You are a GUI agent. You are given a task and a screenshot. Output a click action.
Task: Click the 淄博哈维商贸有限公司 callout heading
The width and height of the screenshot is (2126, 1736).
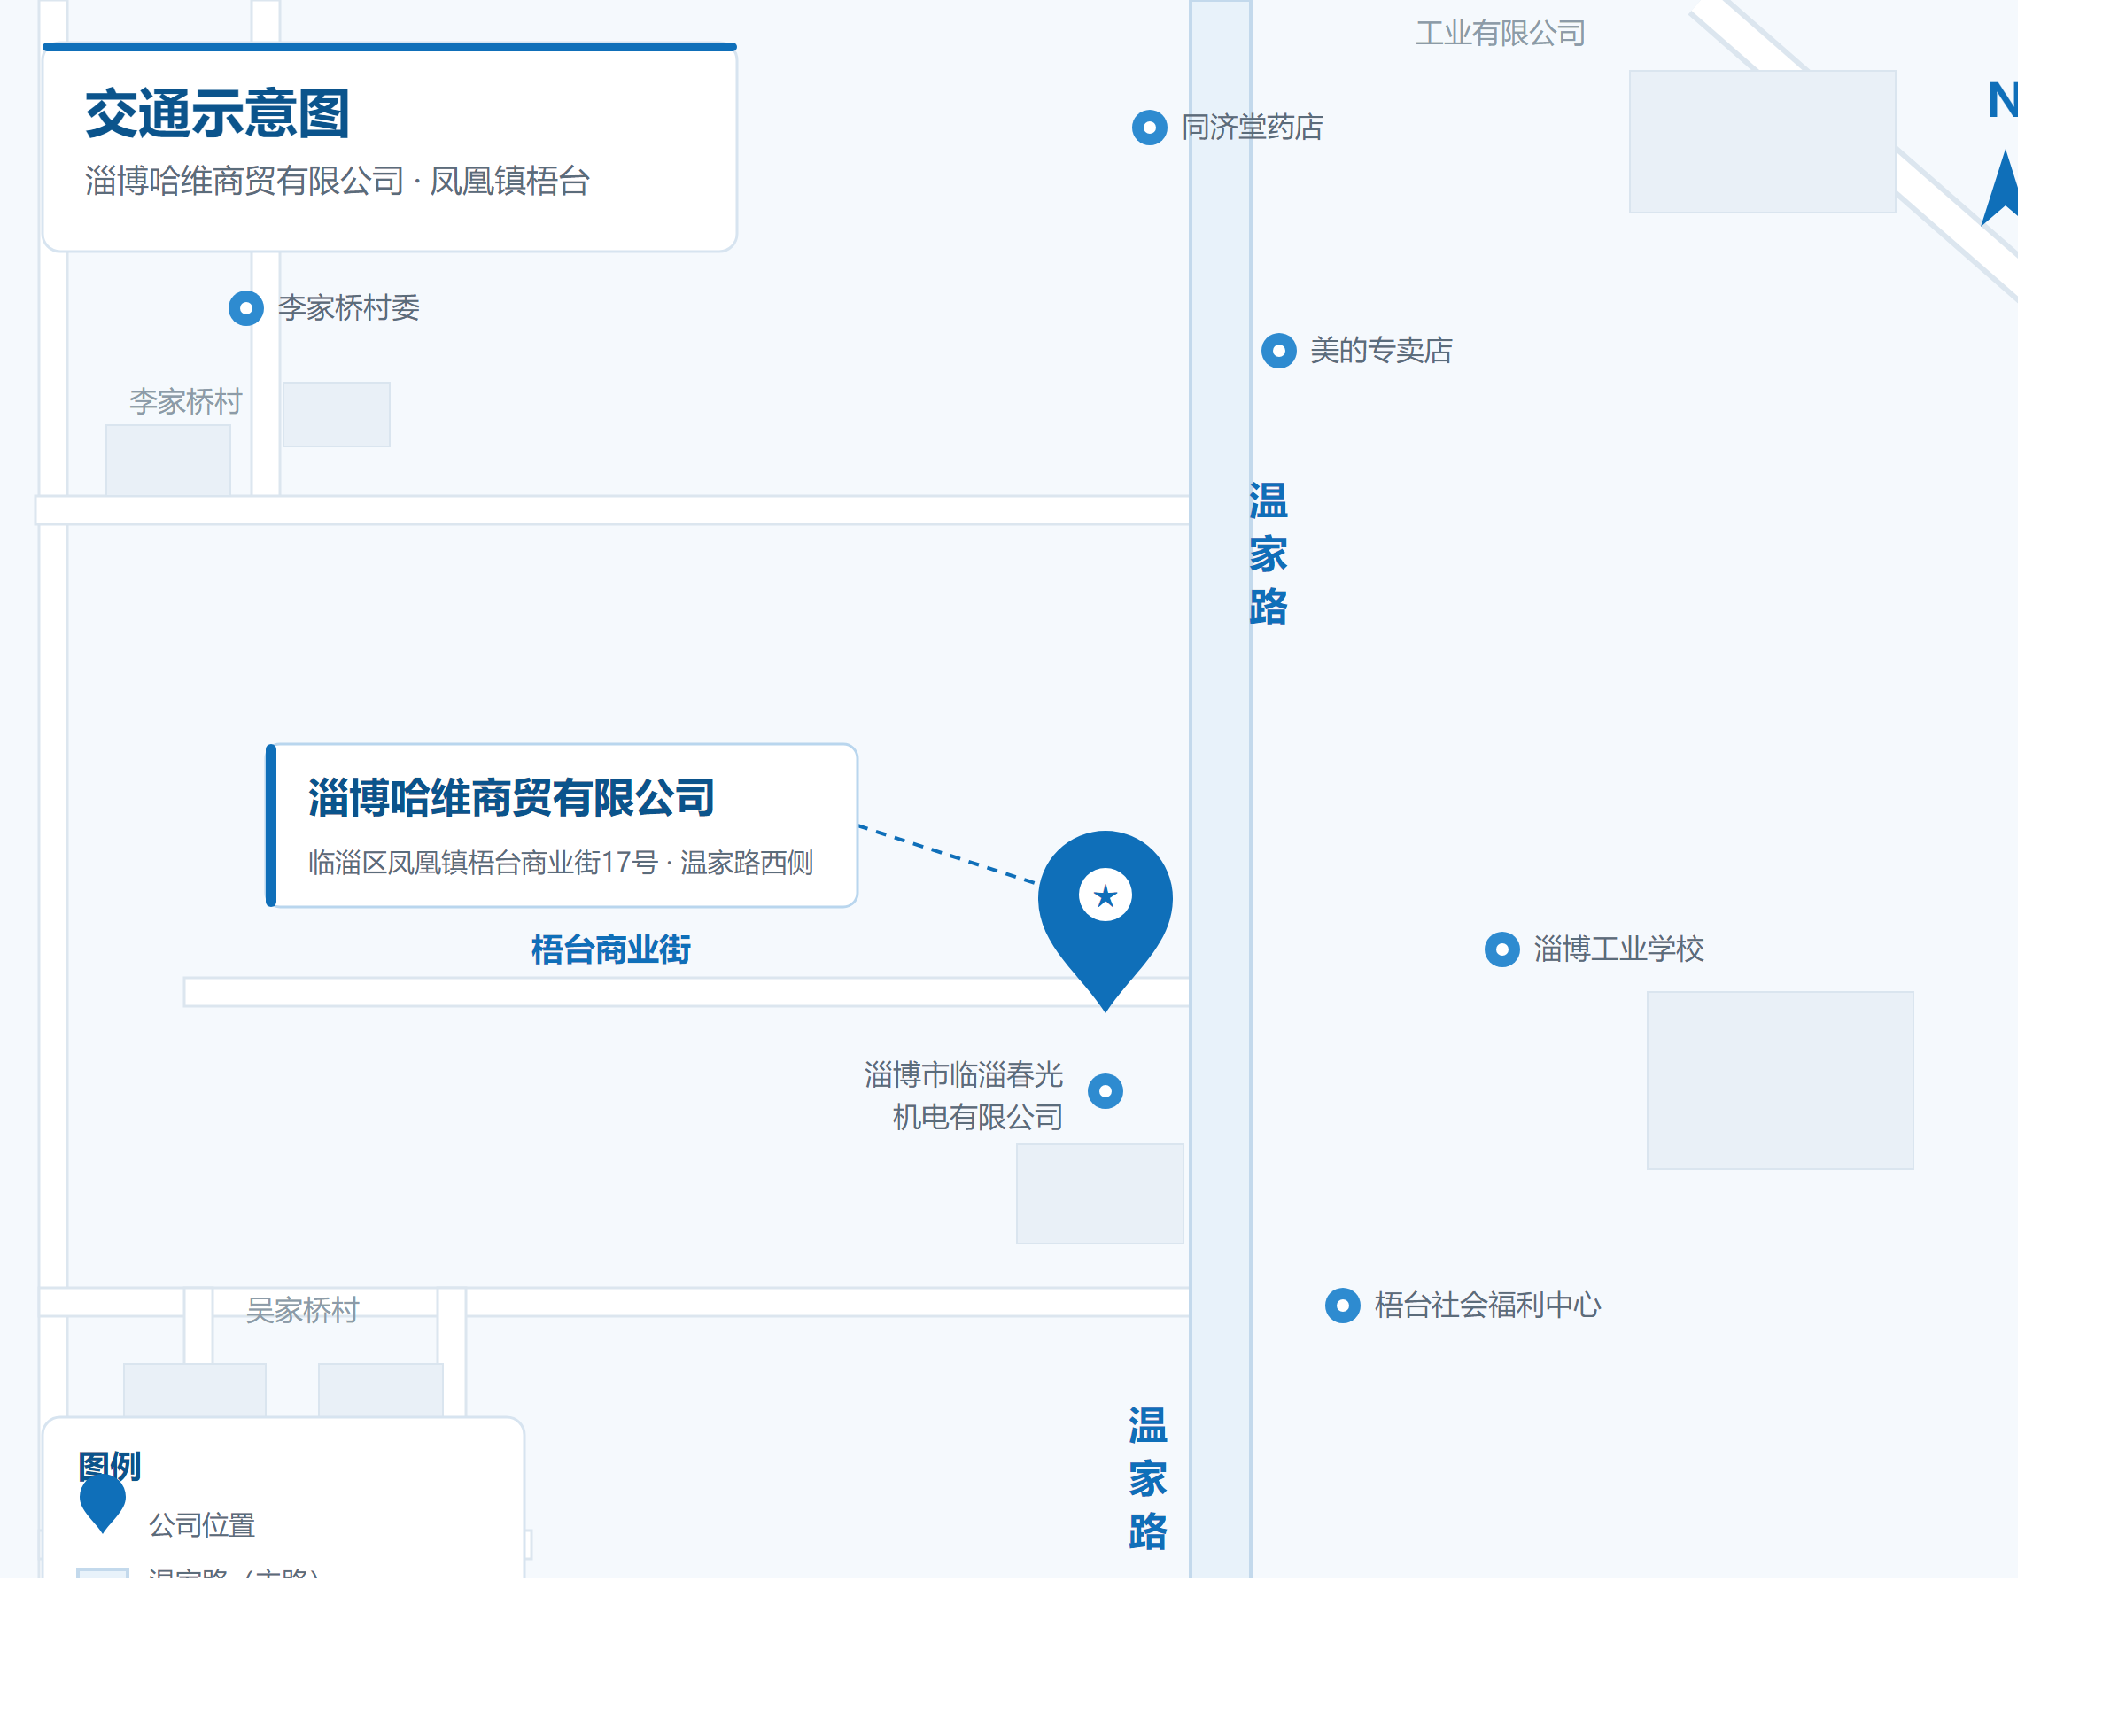coord(511,797)
